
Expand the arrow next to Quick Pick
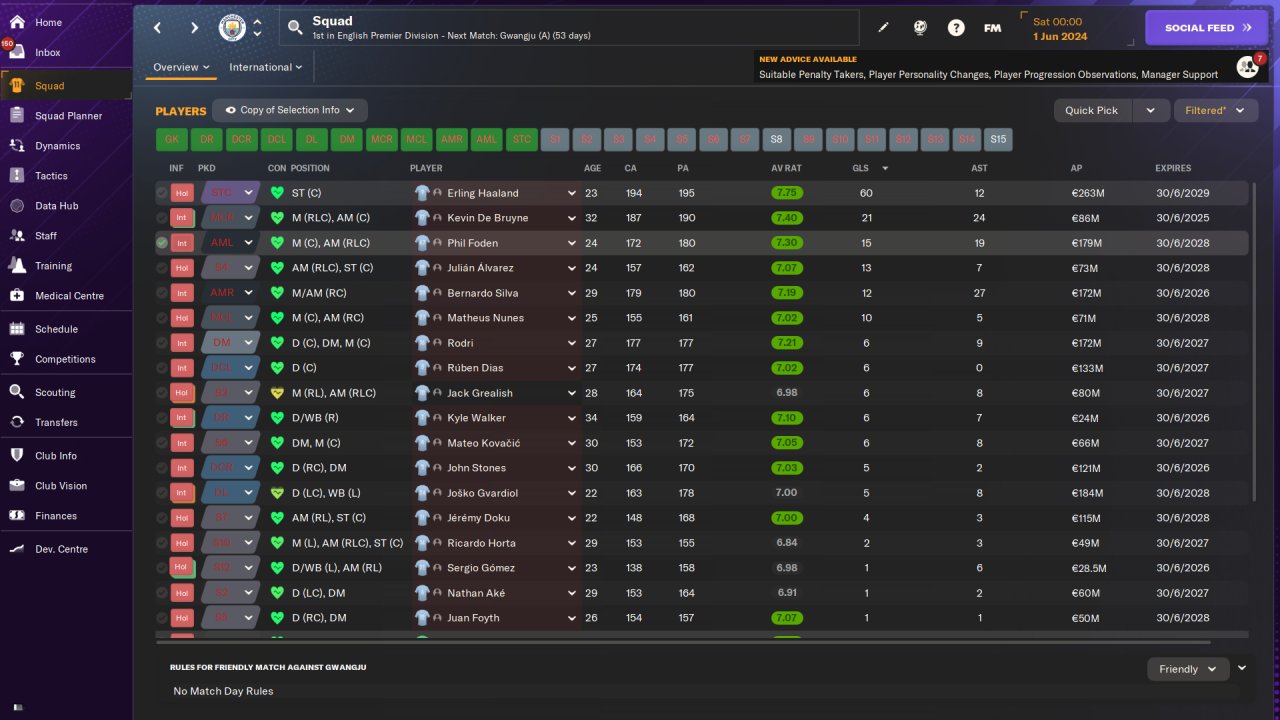click(x=1150, y=110)
